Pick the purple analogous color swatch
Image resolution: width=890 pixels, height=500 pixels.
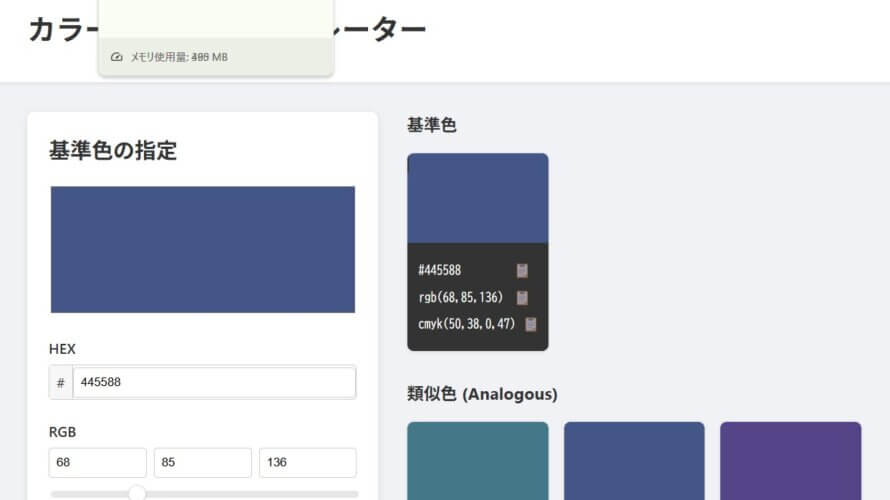point(790,460)
